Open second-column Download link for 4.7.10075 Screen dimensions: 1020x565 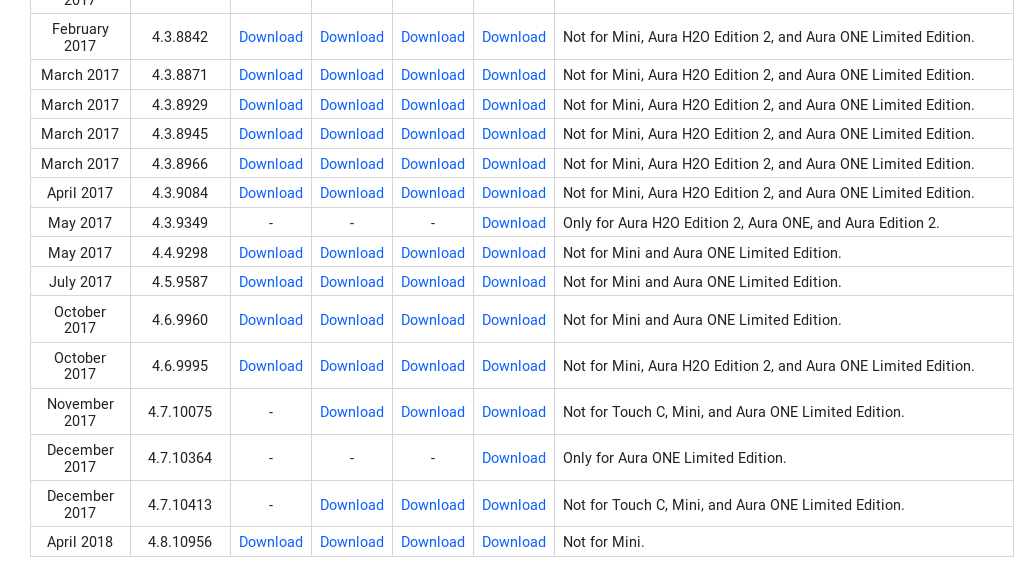[352, 412]
